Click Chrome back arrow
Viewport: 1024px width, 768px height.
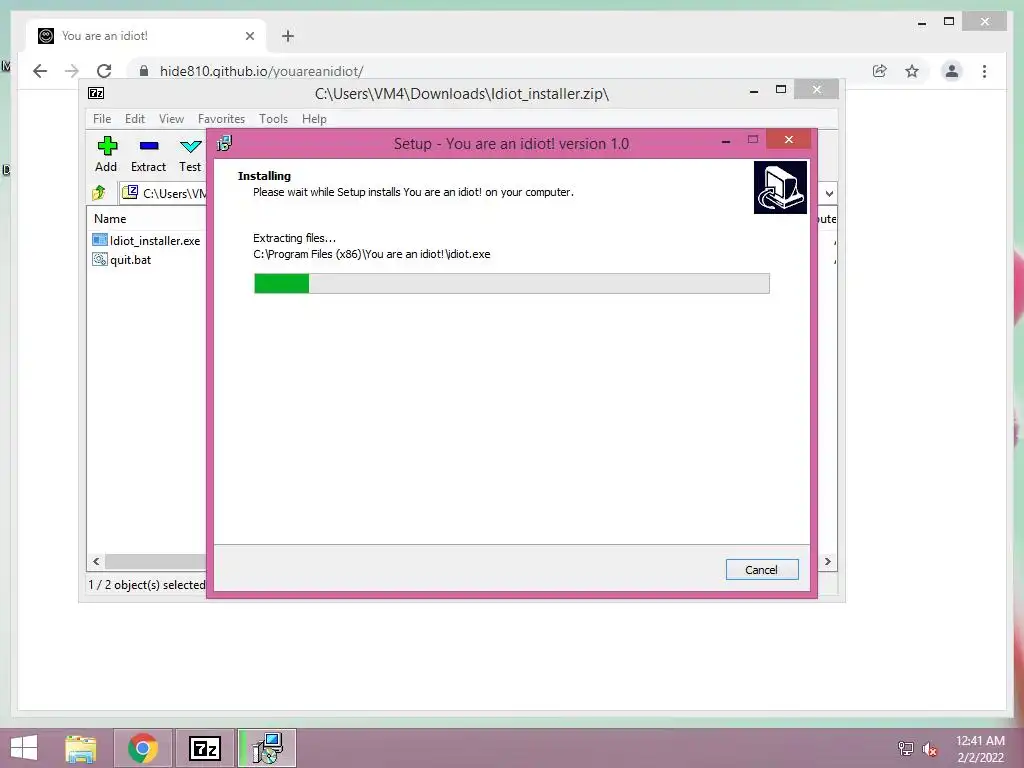pos(40,71)
